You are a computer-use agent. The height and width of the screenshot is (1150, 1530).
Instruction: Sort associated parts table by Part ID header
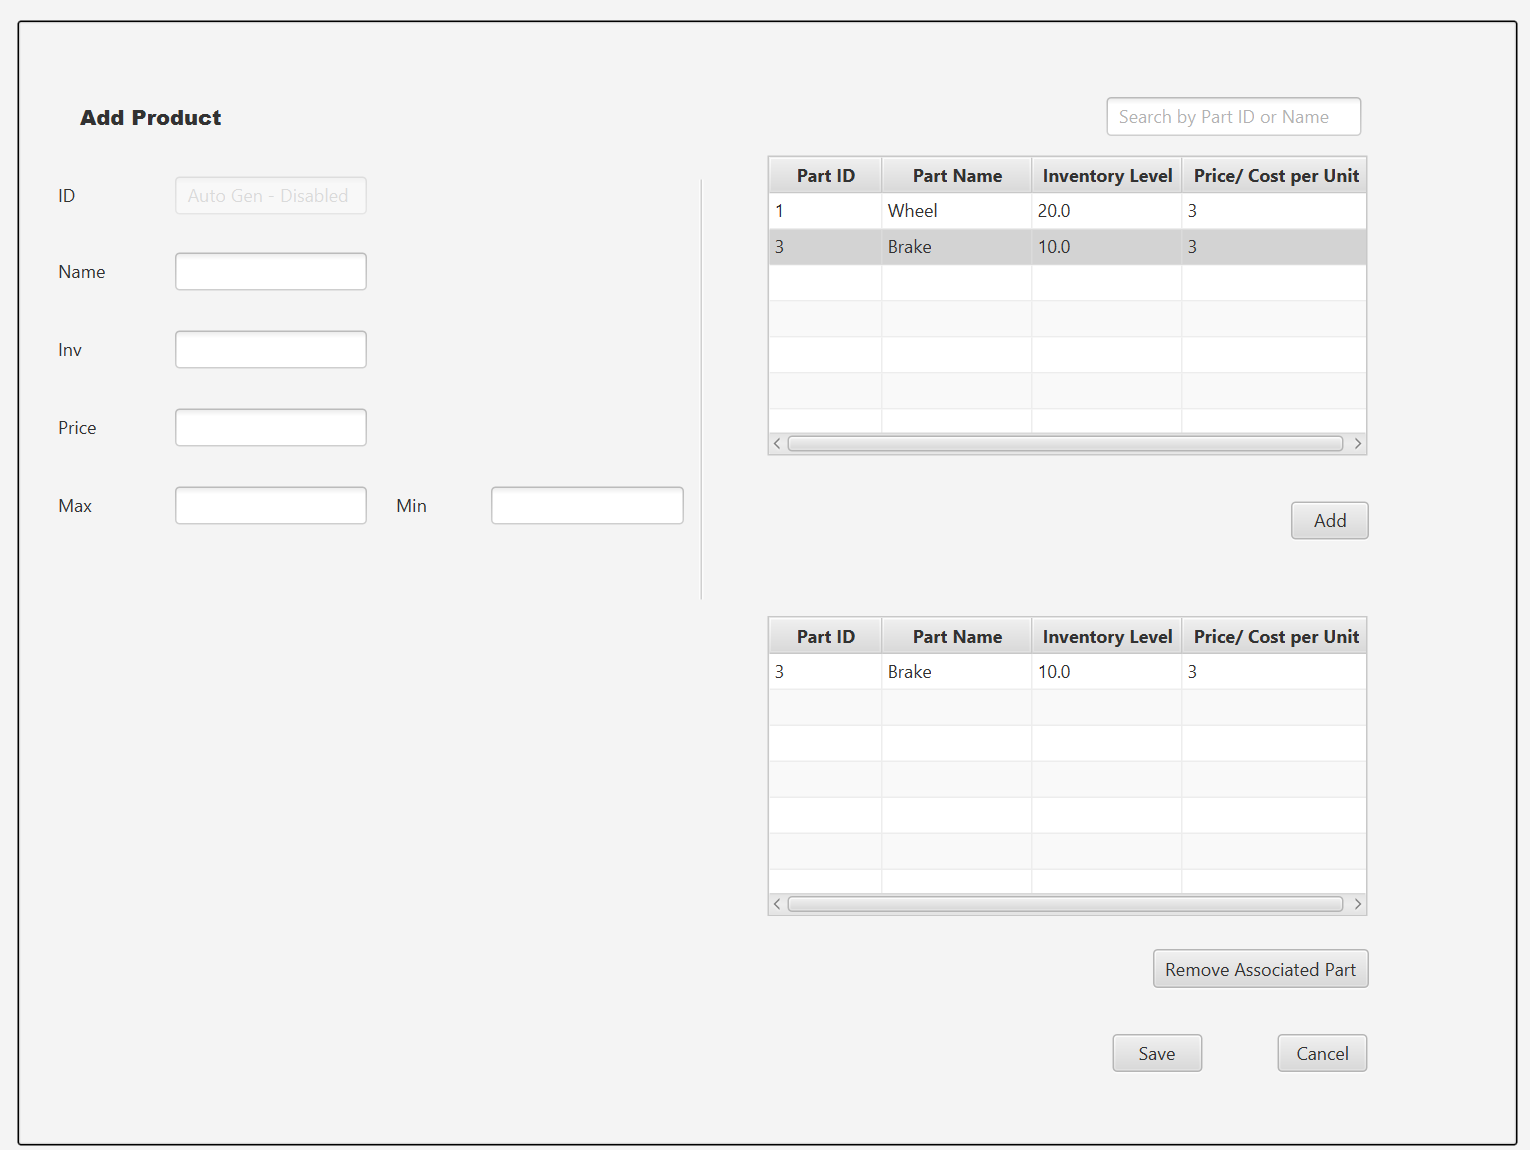pyautogui.click(x=825, y=637)
